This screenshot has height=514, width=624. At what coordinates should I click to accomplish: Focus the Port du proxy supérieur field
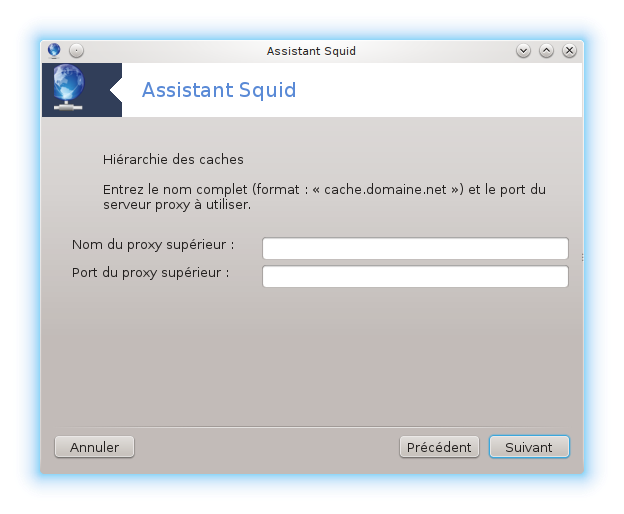[x=415, y=276]
